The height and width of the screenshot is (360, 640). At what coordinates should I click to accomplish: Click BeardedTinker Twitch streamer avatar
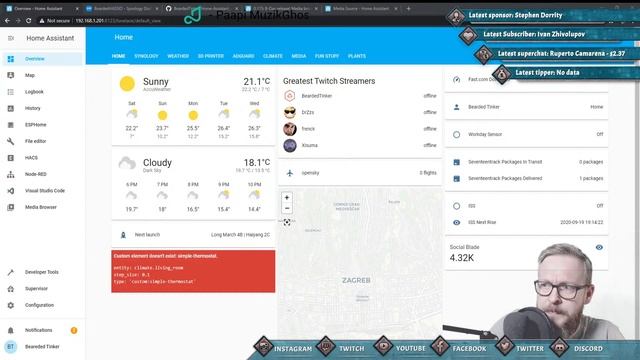point(289,96)
